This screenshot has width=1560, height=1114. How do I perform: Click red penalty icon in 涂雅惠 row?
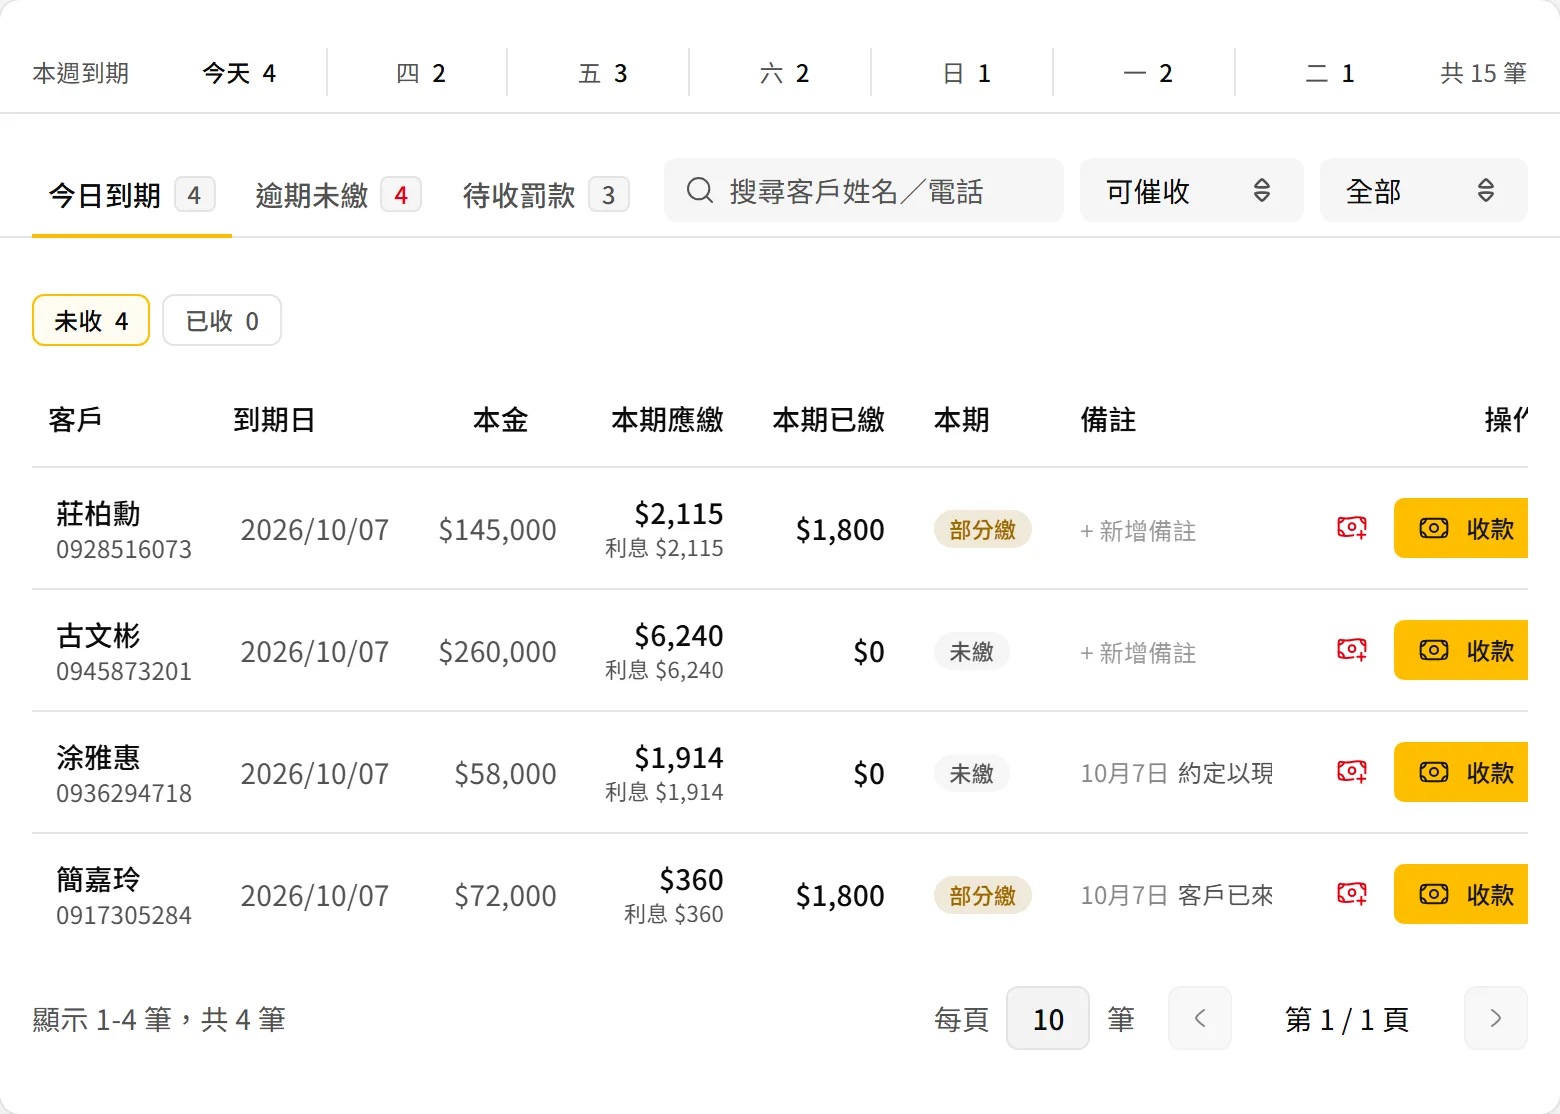(1352, 771)
